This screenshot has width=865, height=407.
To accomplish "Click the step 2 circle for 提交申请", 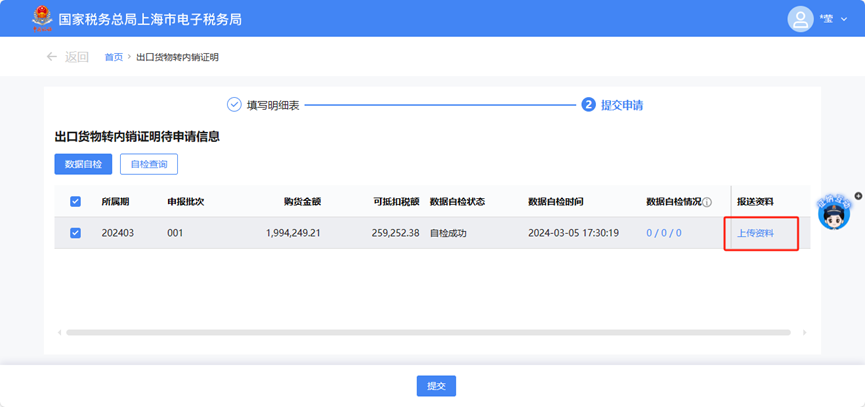I will (x=588, y=104).
